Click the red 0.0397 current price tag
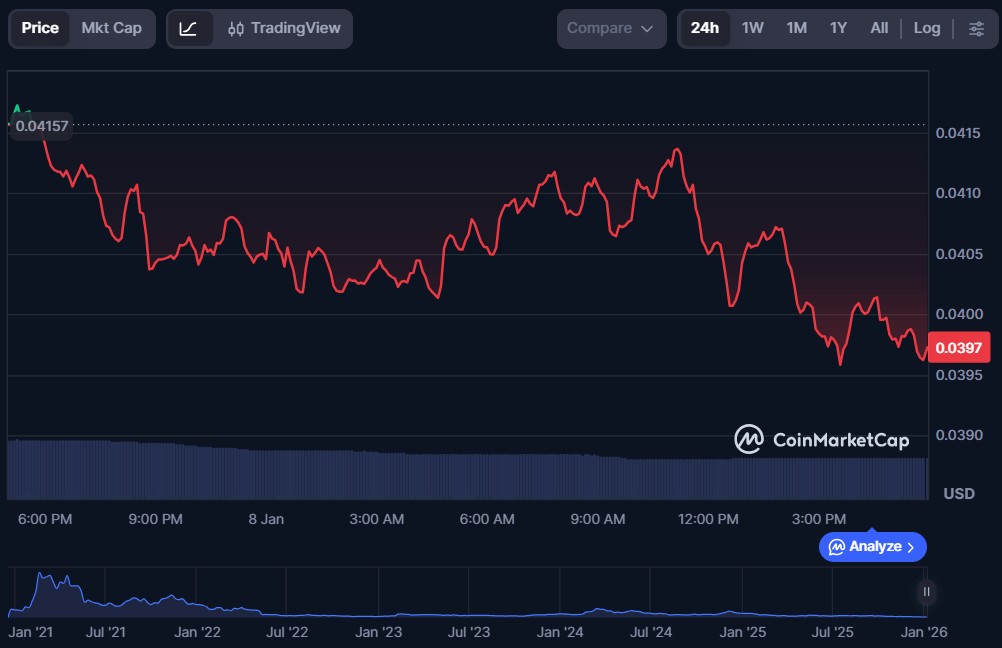The width and height of the screenshot is (1002, 648). (959, 349)
